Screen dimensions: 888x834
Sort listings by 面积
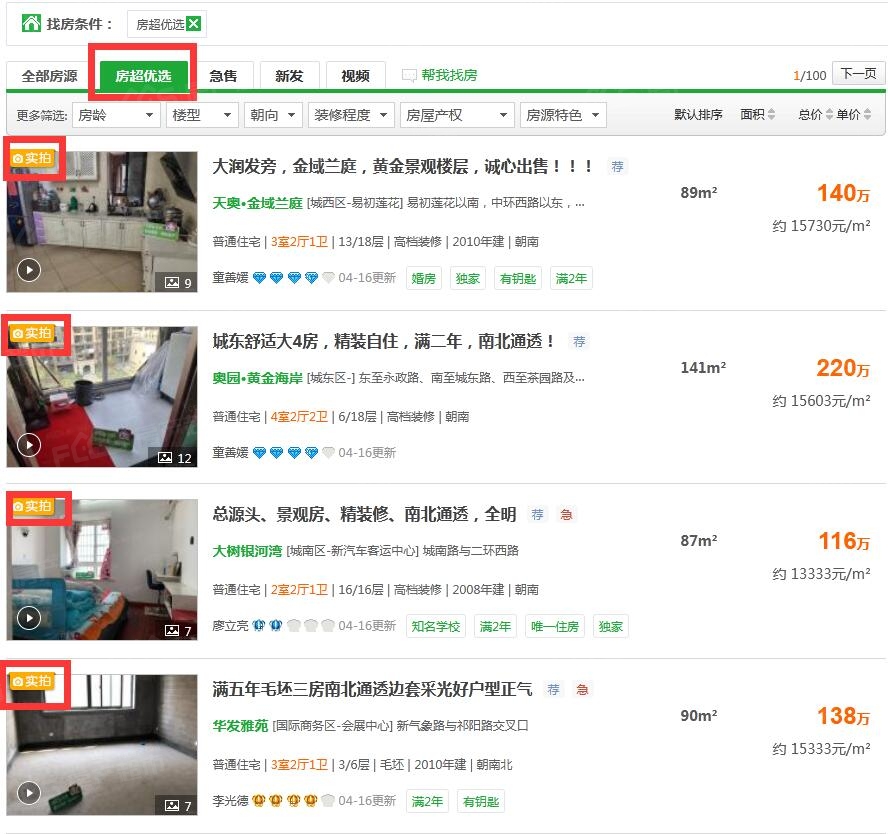[757, 115]
